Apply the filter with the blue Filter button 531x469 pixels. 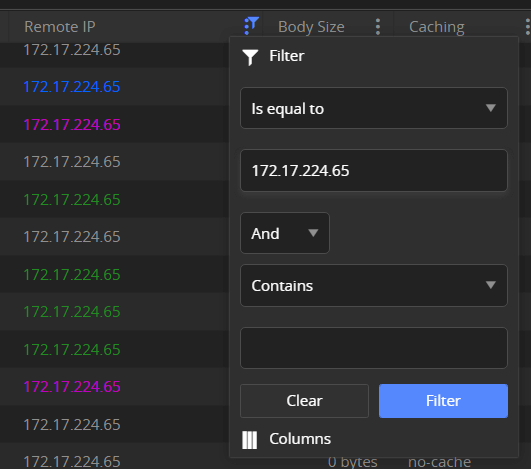tap(443, 401)
